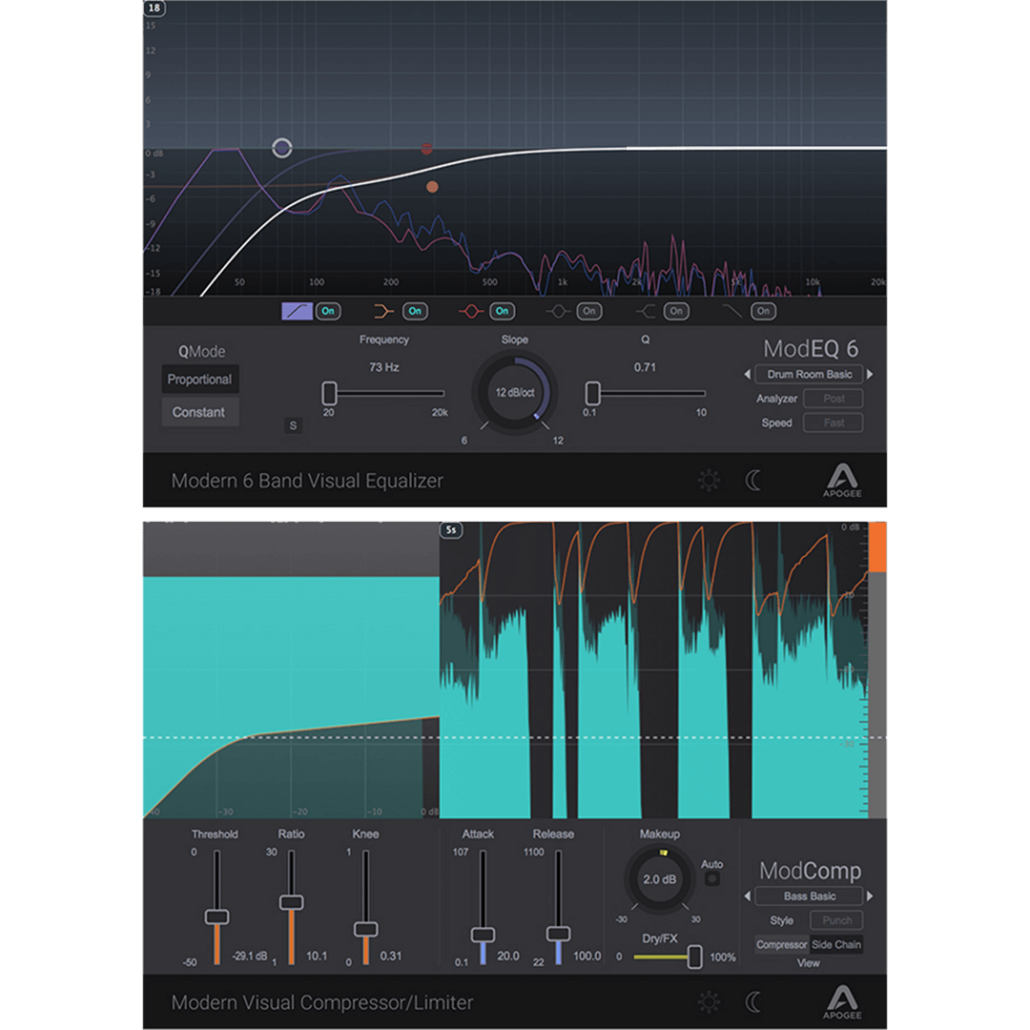The width and height of the screenshot is (1030, 1030).
Task: Open the Analyzer Post dropdown
Action: click(833, 398)
